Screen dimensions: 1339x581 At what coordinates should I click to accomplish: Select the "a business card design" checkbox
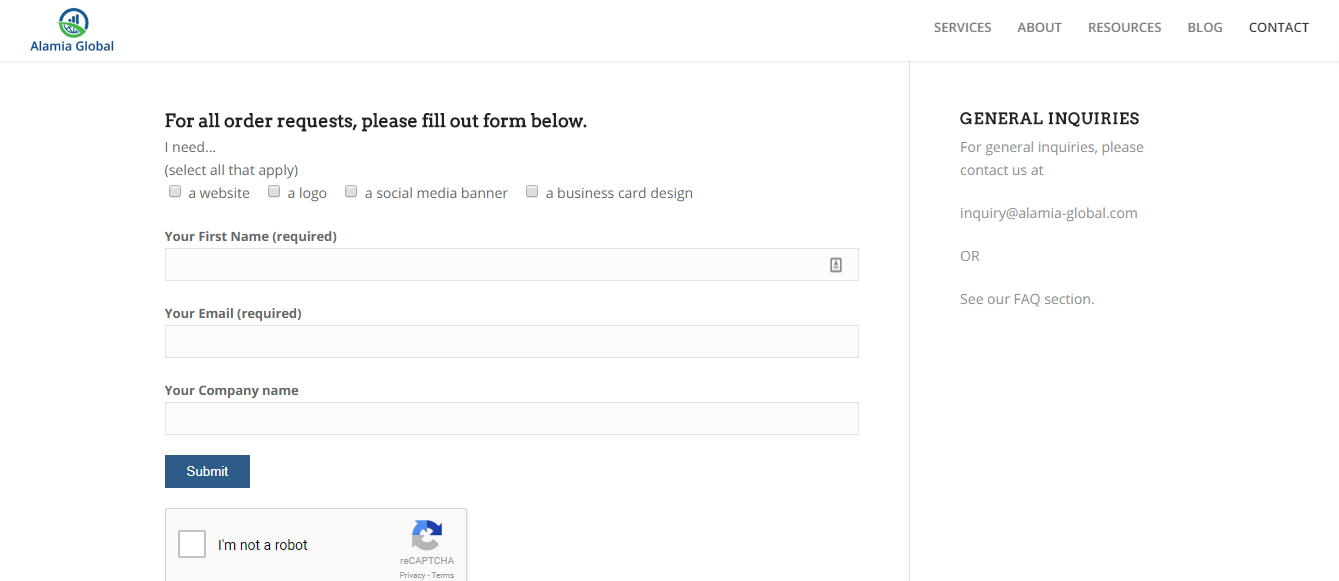[x=532, y=191]
